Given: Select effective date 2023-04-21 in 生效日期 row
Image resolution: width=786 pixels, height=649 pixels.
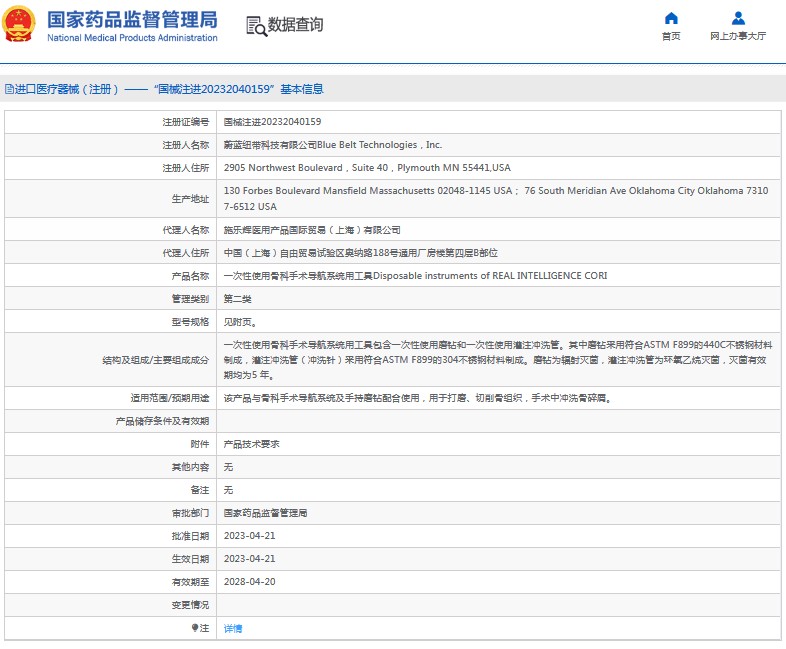Looking at the screenshot, I should pos(250,559).
